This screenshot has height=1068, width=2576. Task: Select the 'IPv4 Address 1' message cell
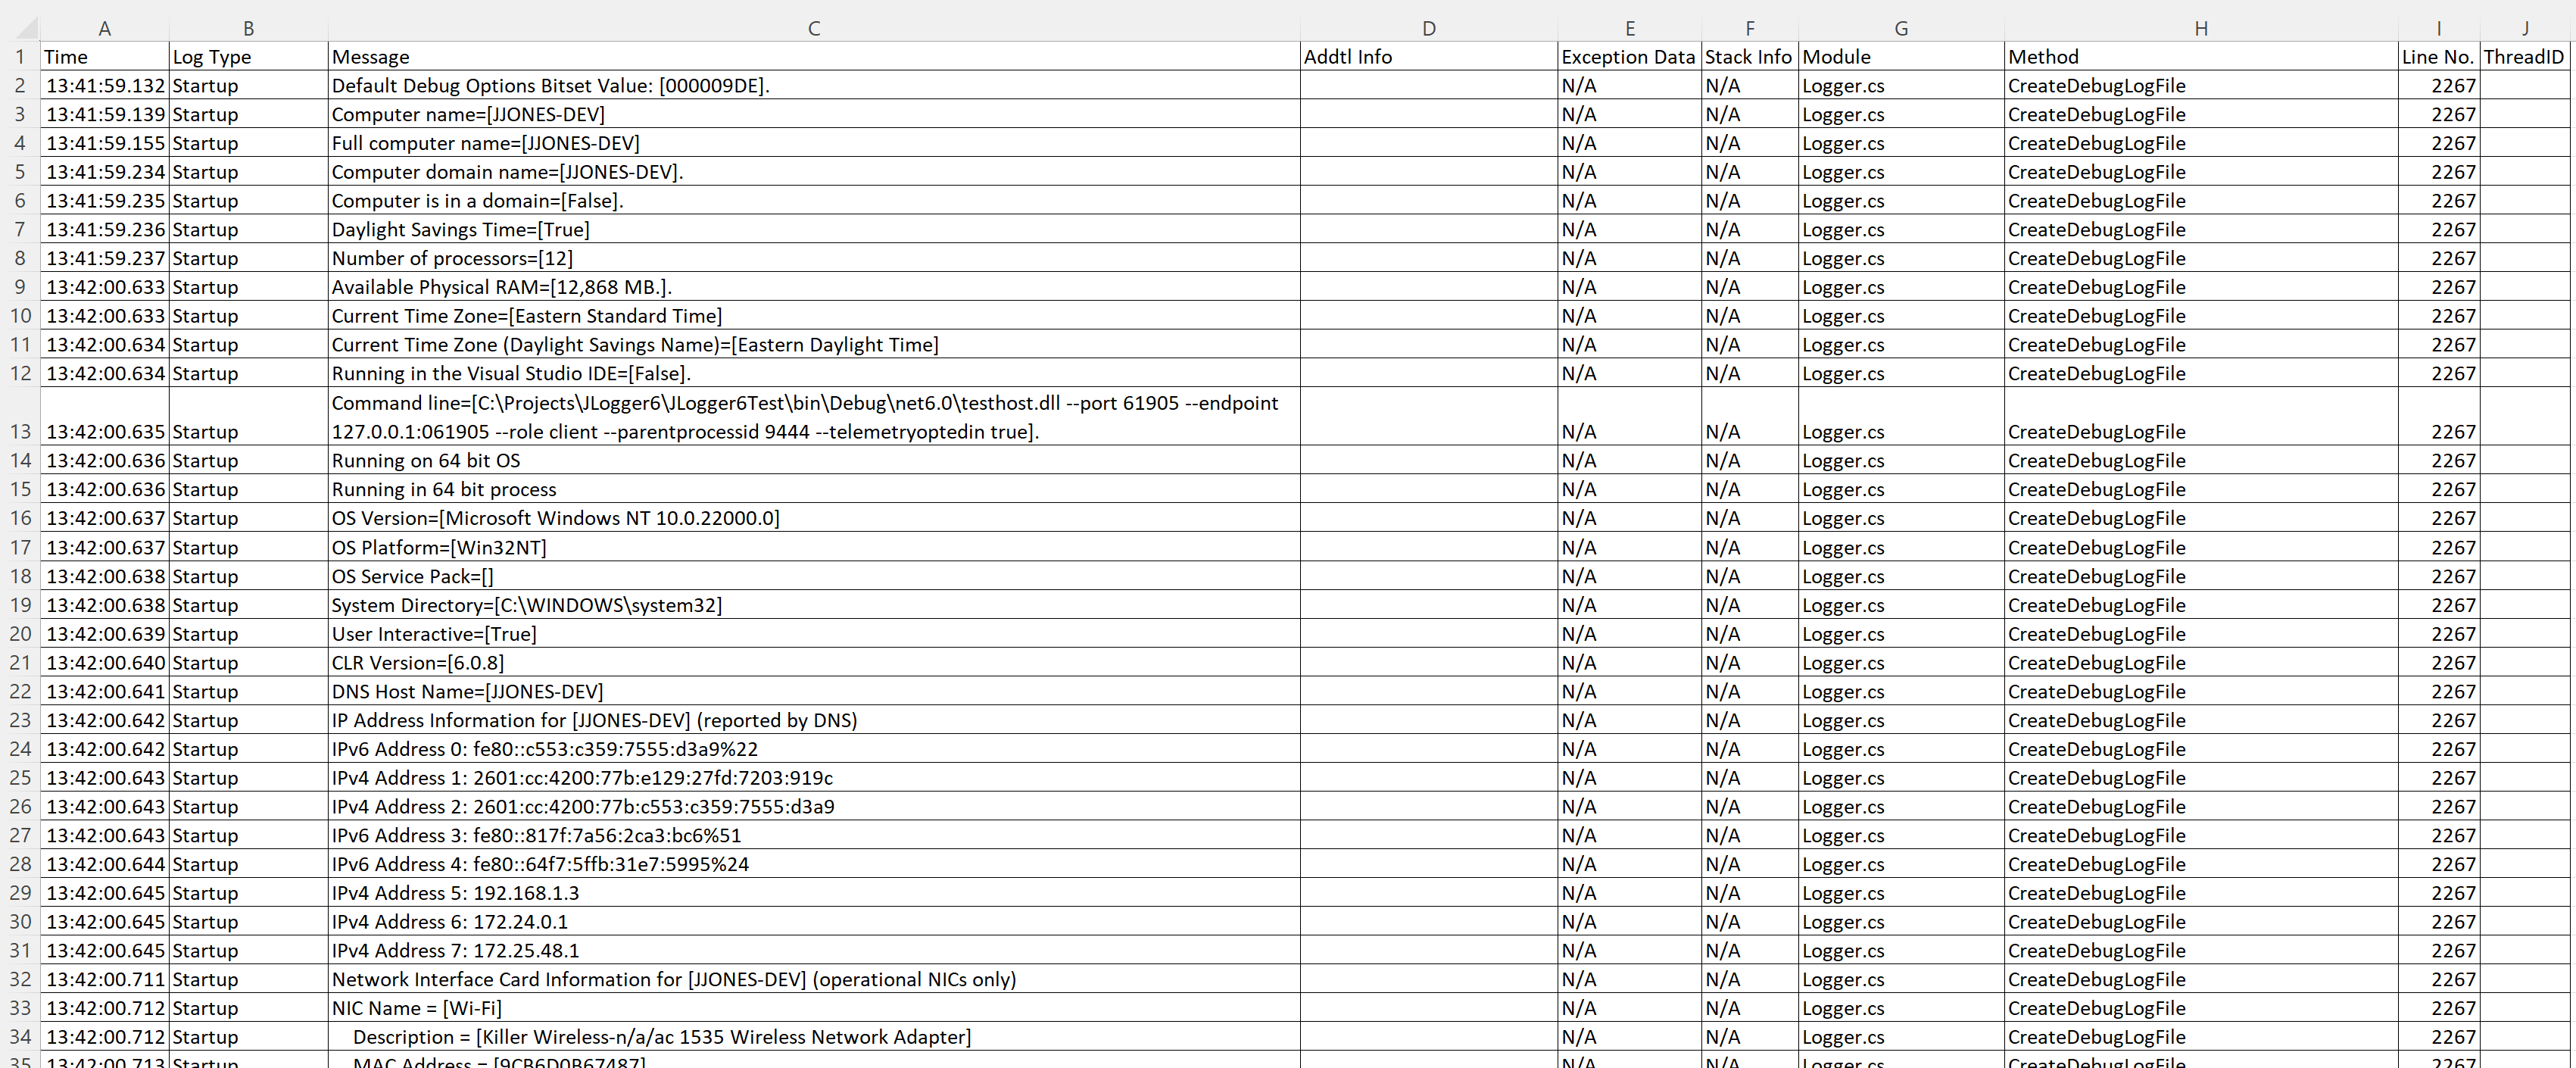814,778
